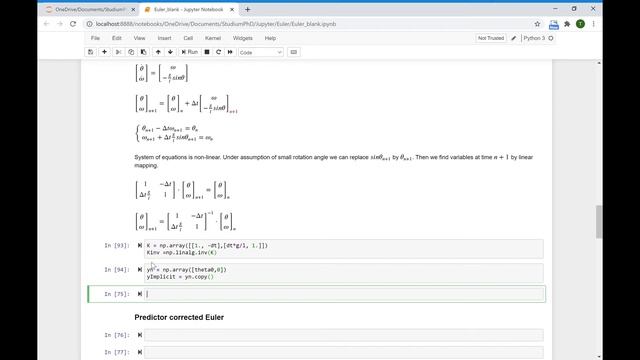
Task: Open the Edit menu
Action: (x=117, y=38)
